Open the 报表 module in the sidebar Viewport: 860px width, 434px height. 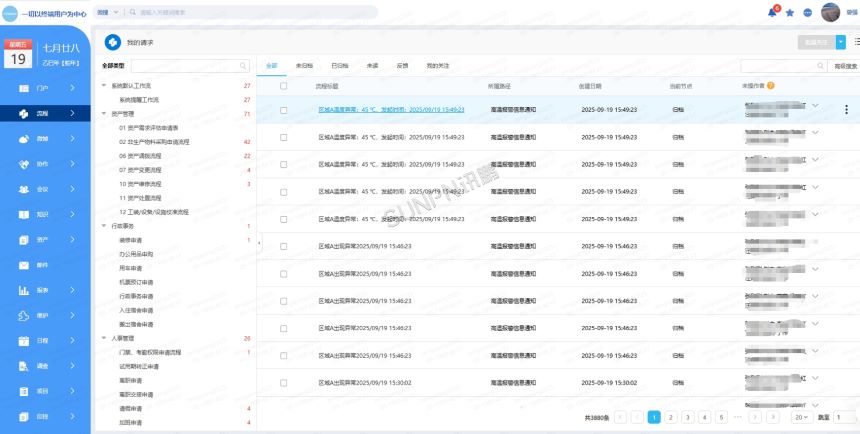click(x=45, y=291)
